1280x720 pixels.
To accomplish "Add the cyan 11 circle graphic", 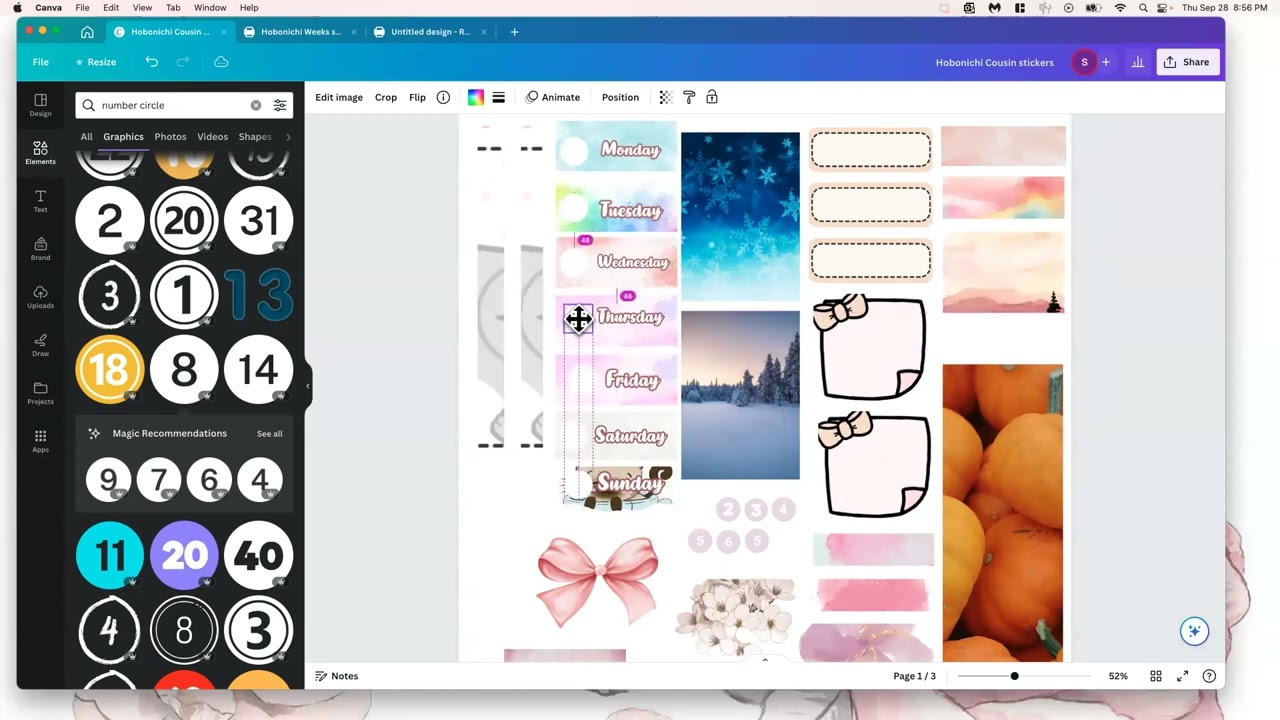I will [x=110, y=555].
